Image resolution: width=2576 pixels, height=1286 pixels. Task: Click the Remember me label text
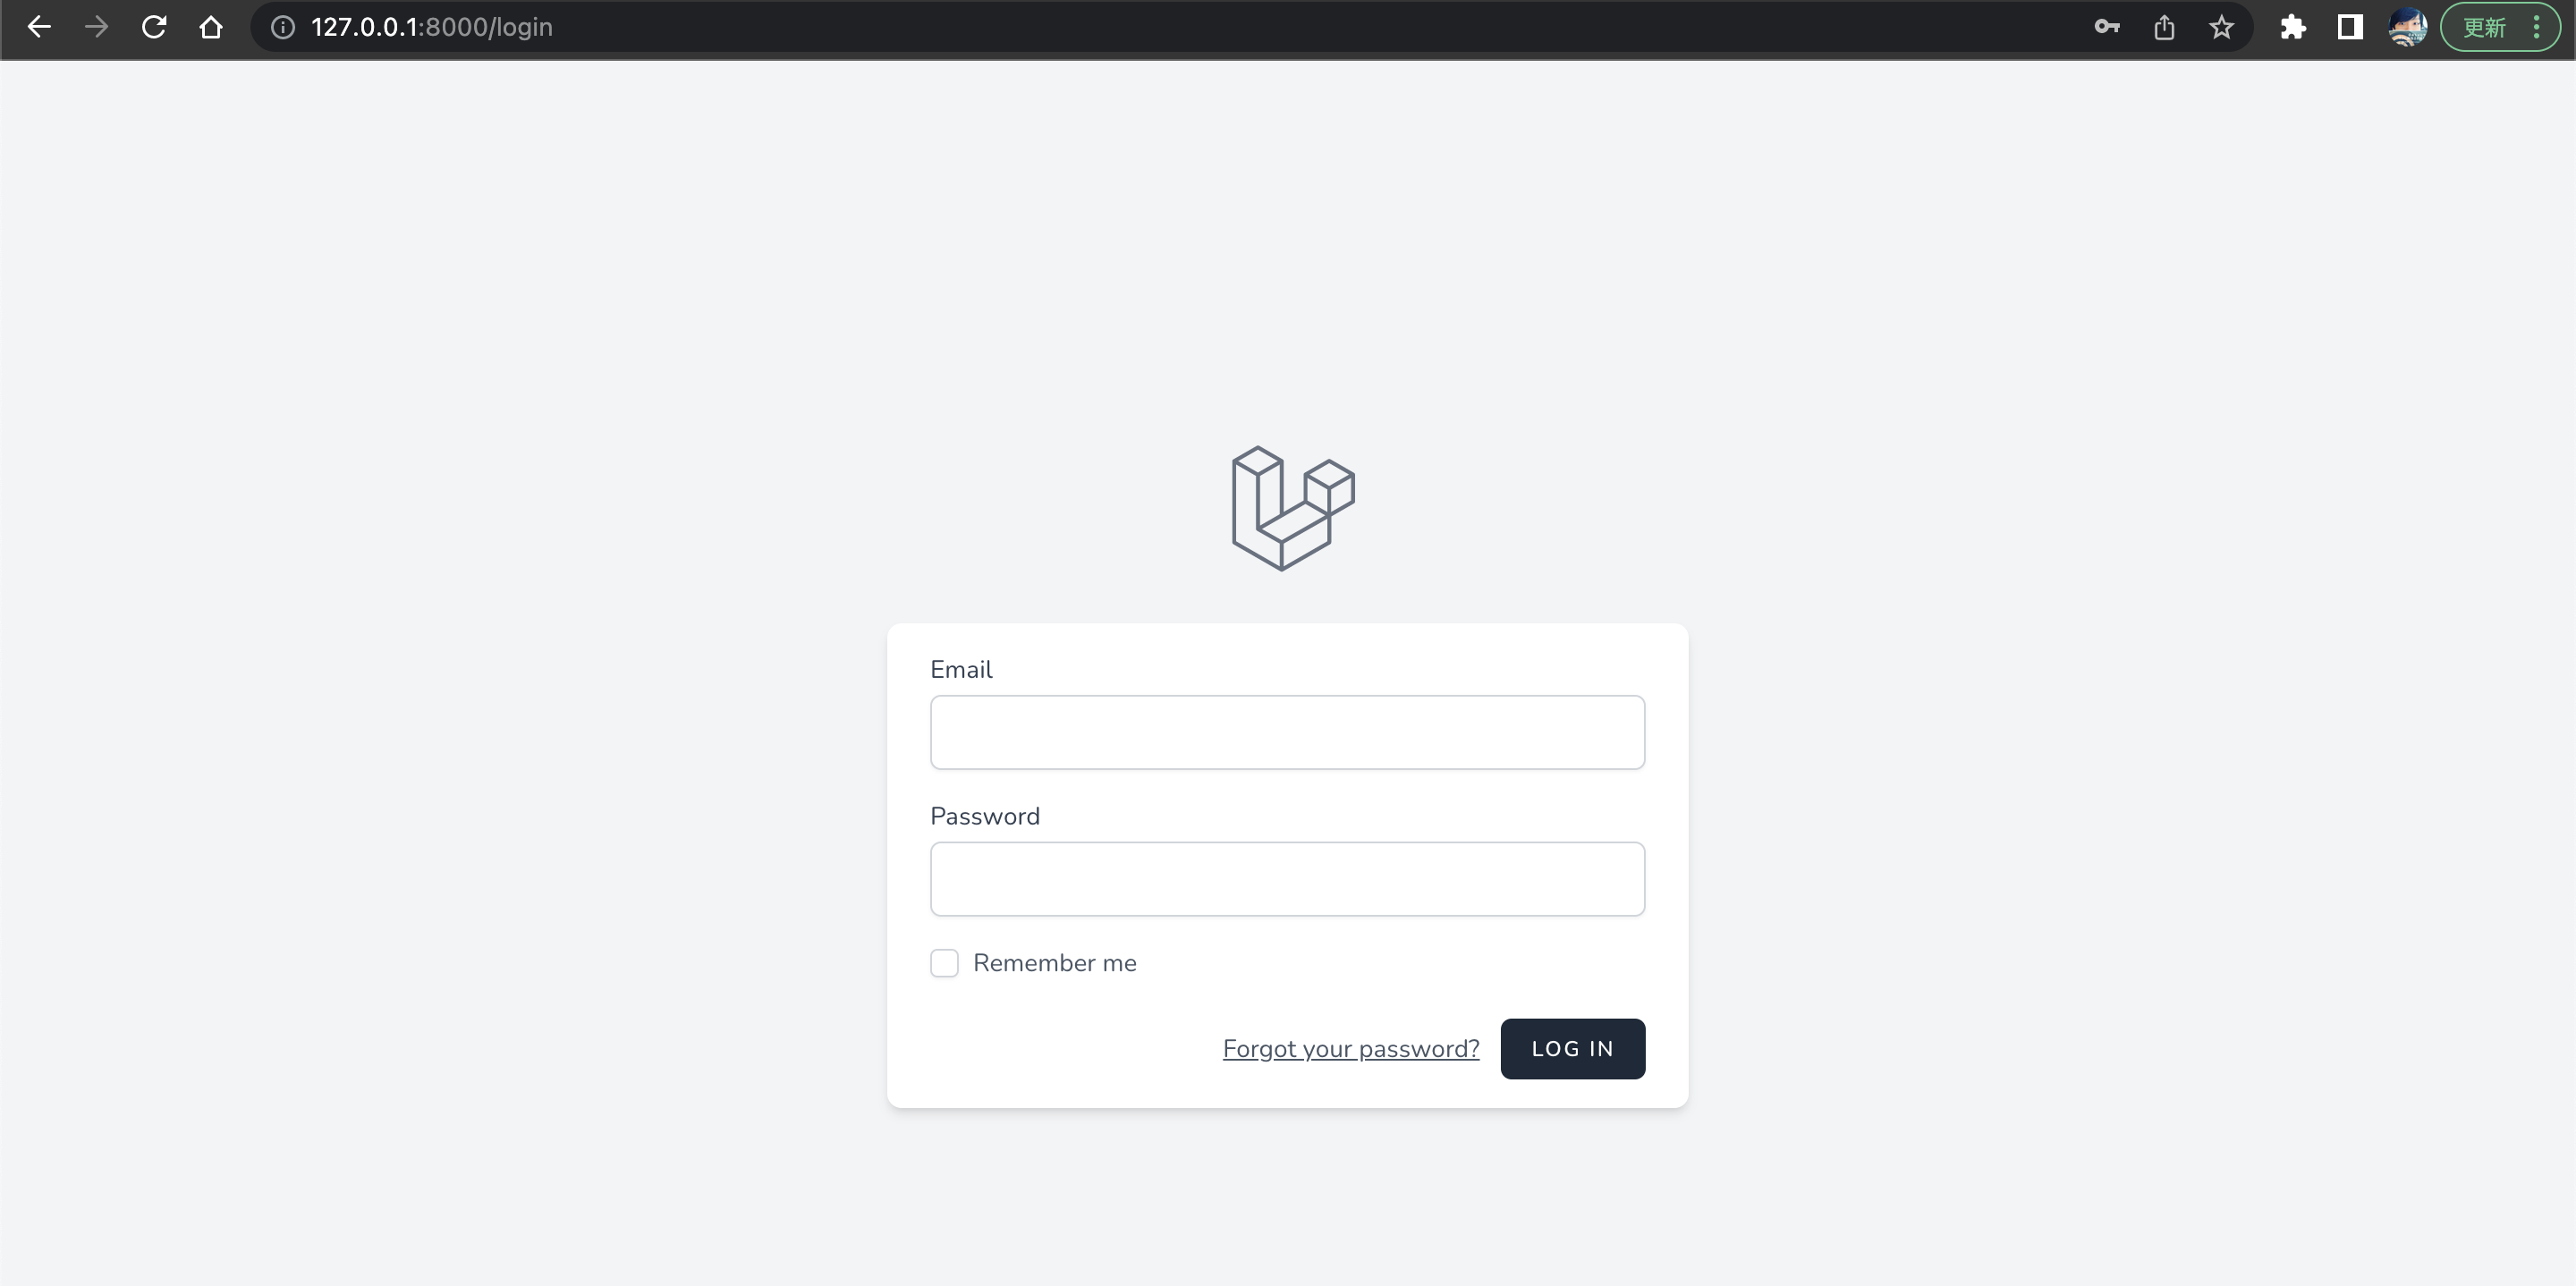tap(1054, 963)
